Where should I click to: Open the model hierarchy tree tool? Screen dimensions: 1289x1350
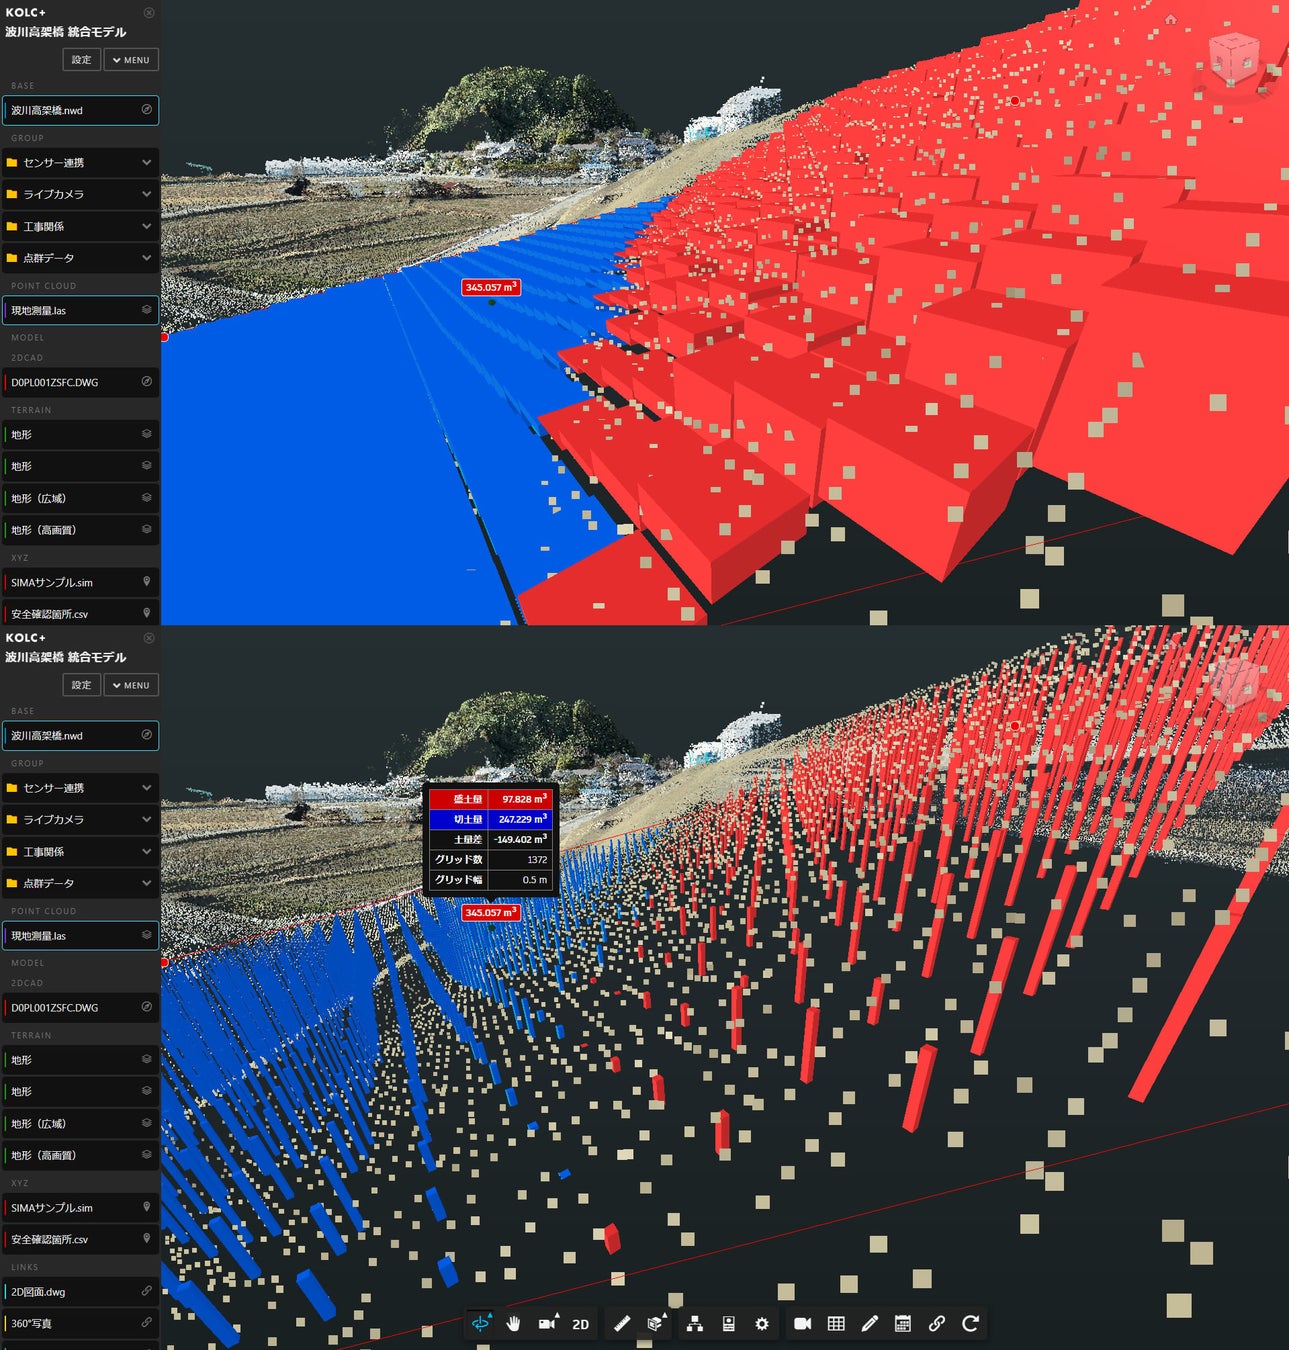pyautogui.click(x=695, y=1323)
